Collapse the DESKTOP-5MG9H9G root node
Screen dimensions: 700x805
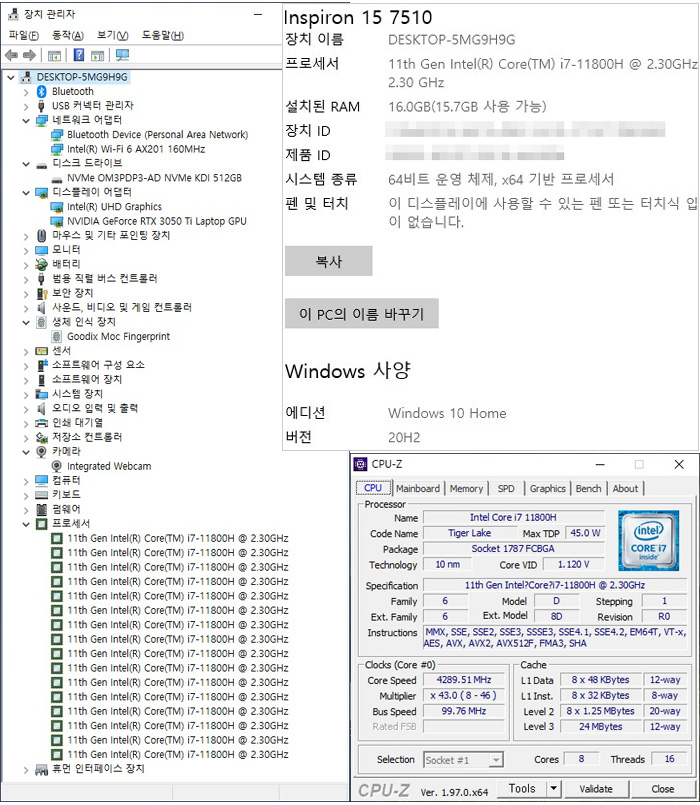point(11,78)
